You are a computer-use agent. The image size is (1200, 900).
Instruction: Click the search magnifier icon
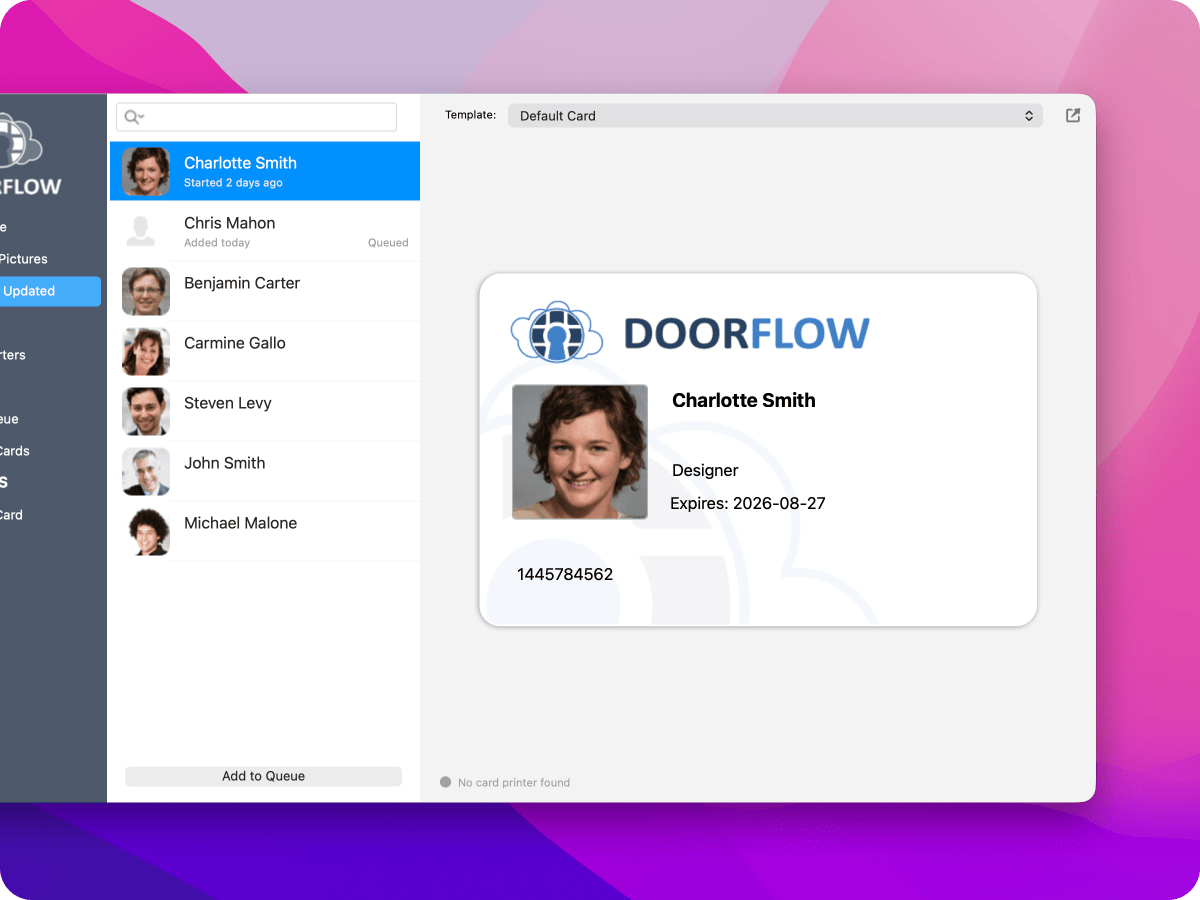[133, 117]
